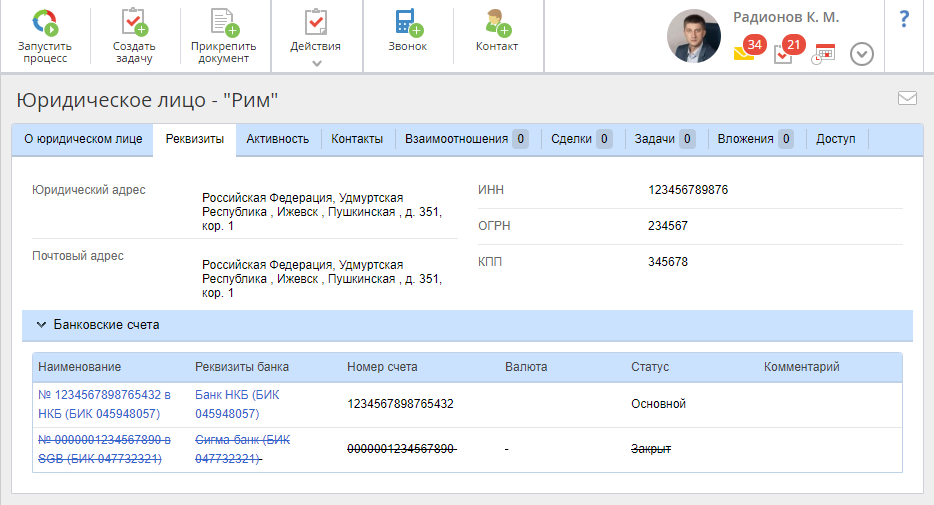Click the user profile photo

tap(693, 36)
